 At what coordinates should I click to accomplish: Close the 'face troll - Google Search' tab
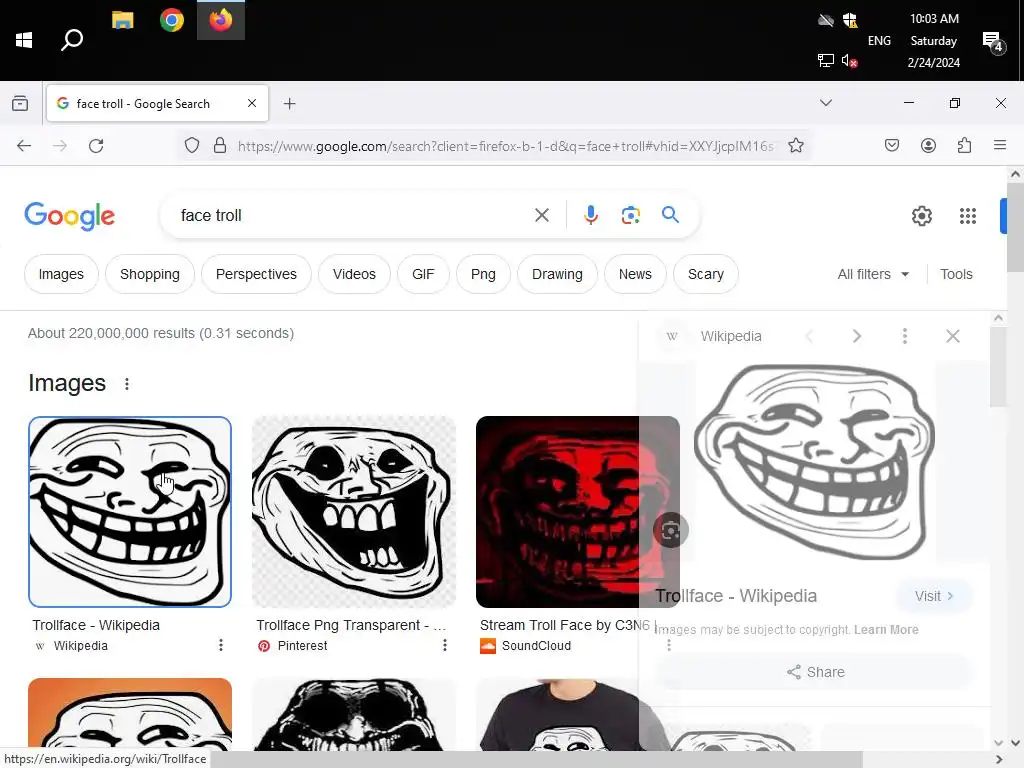[251, 103]
